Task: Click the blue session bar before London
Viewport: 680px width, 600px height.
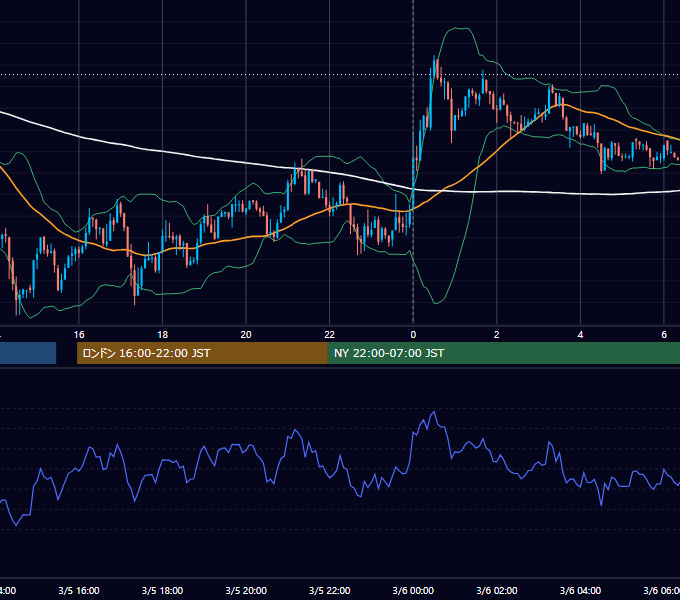Action: [28, 353]
